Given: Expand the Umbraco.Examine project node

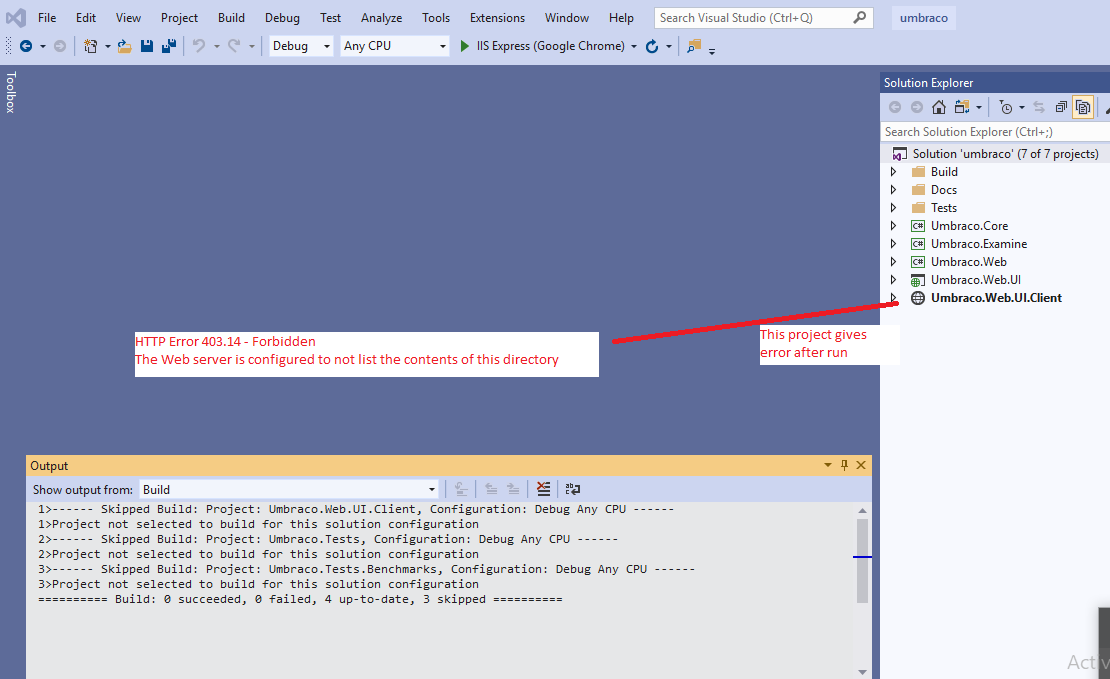Looking at the screenshot, I should 893,244.
